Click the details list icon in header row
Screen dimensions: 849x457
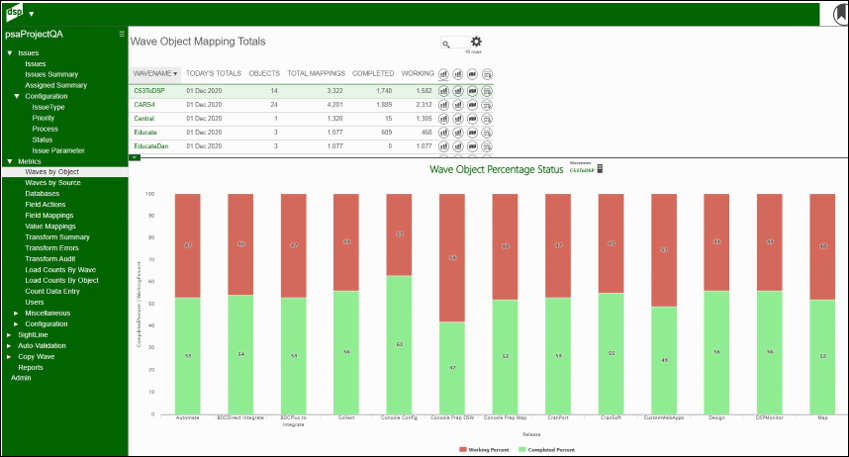pos(487,74)
